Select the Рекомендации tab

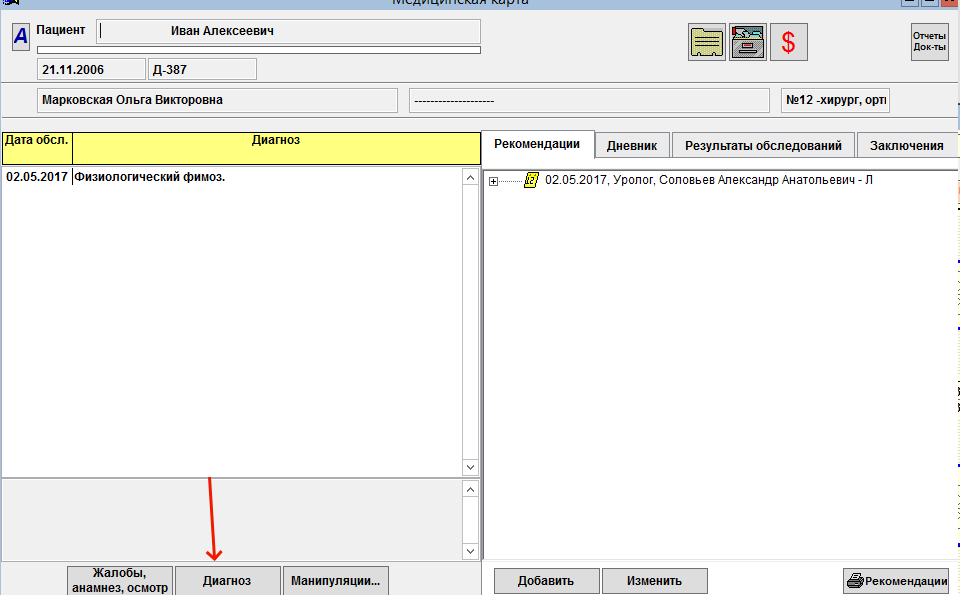[x=537, y=144]
